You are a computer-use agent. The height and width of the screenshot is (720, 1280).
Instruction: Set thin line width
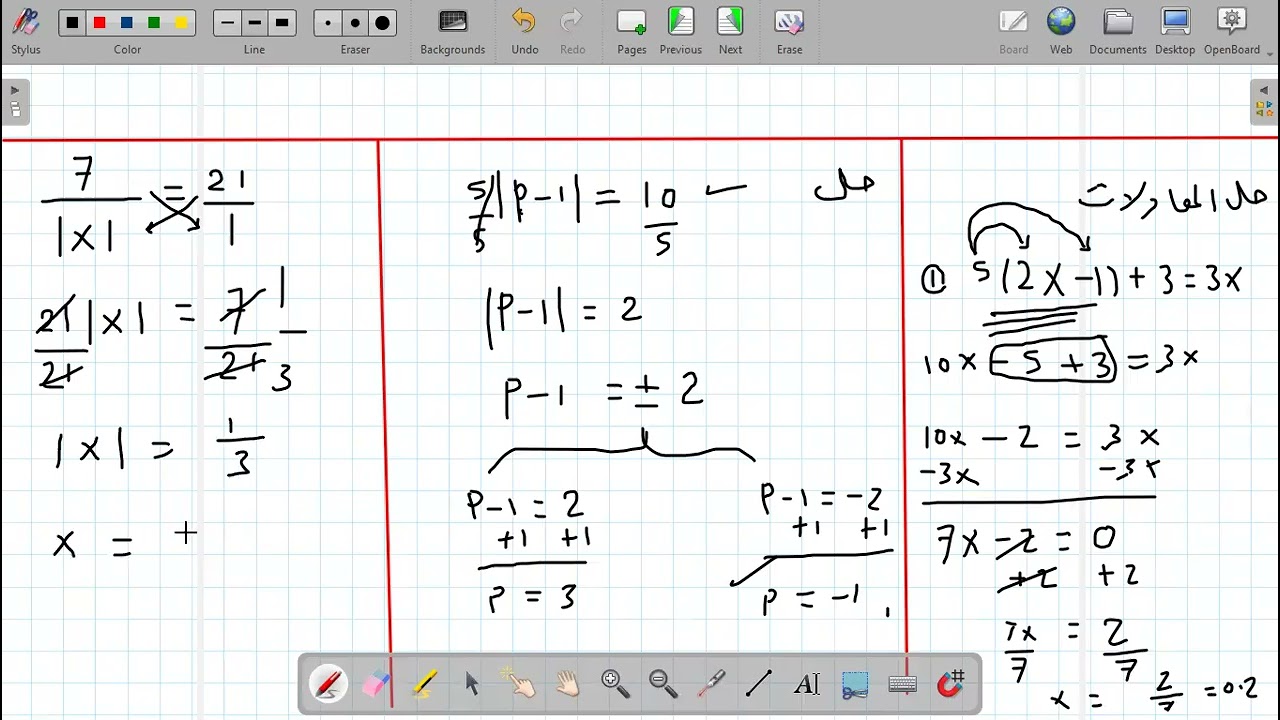coord(228,23)
